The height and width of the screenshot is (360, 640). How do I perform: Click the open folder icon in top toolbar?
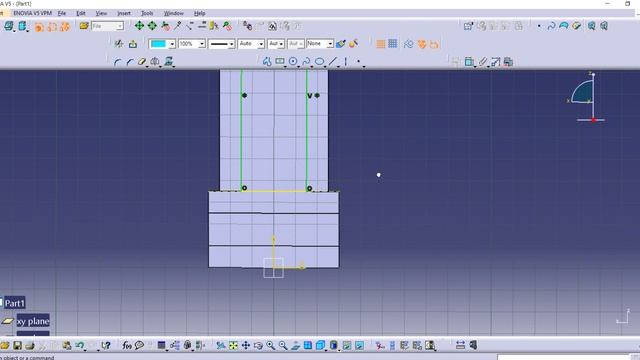tap(84, 26)
